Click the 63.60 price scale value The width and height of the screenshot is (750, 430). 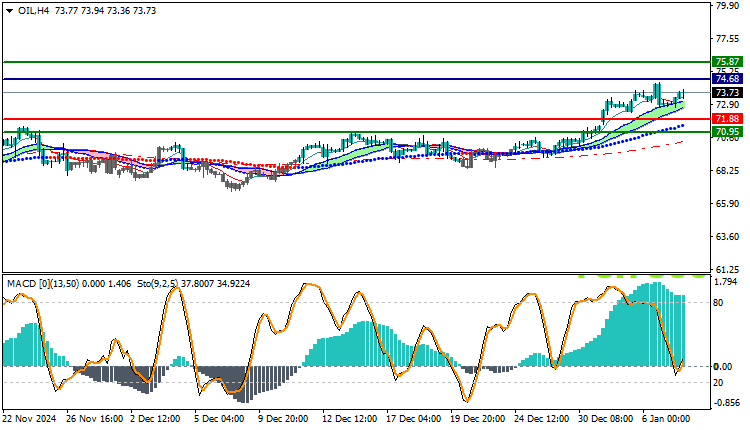[727, 237]
